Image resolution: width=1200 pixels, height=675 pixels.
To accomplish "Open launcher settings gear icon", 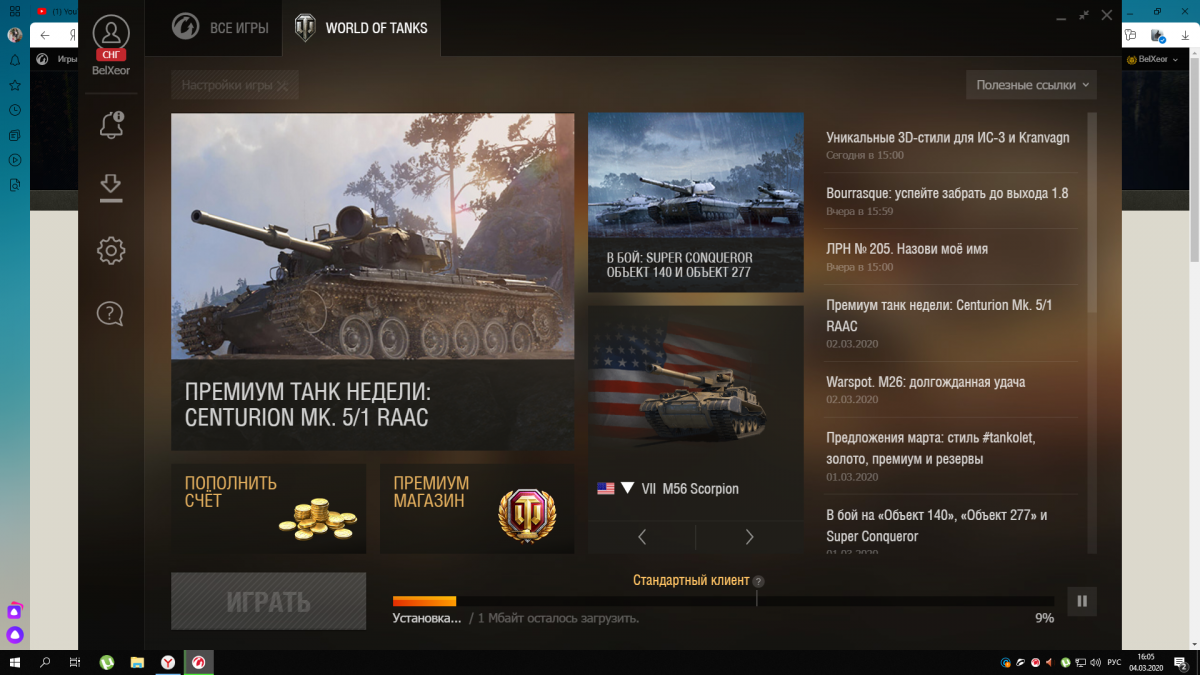I will pos(111,251).
